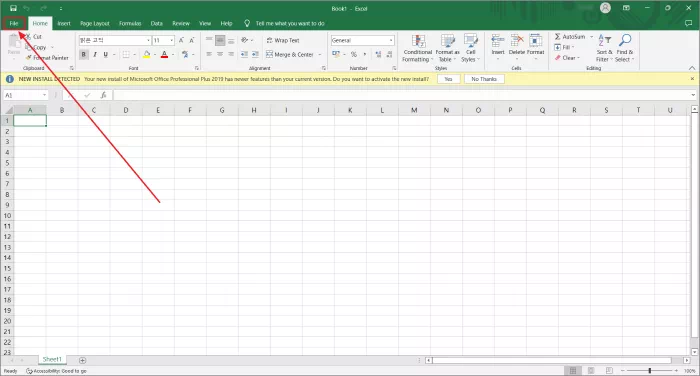This screenshot has height=376, width=700.
Task: Select the Data tab
Action: point(157,23)
